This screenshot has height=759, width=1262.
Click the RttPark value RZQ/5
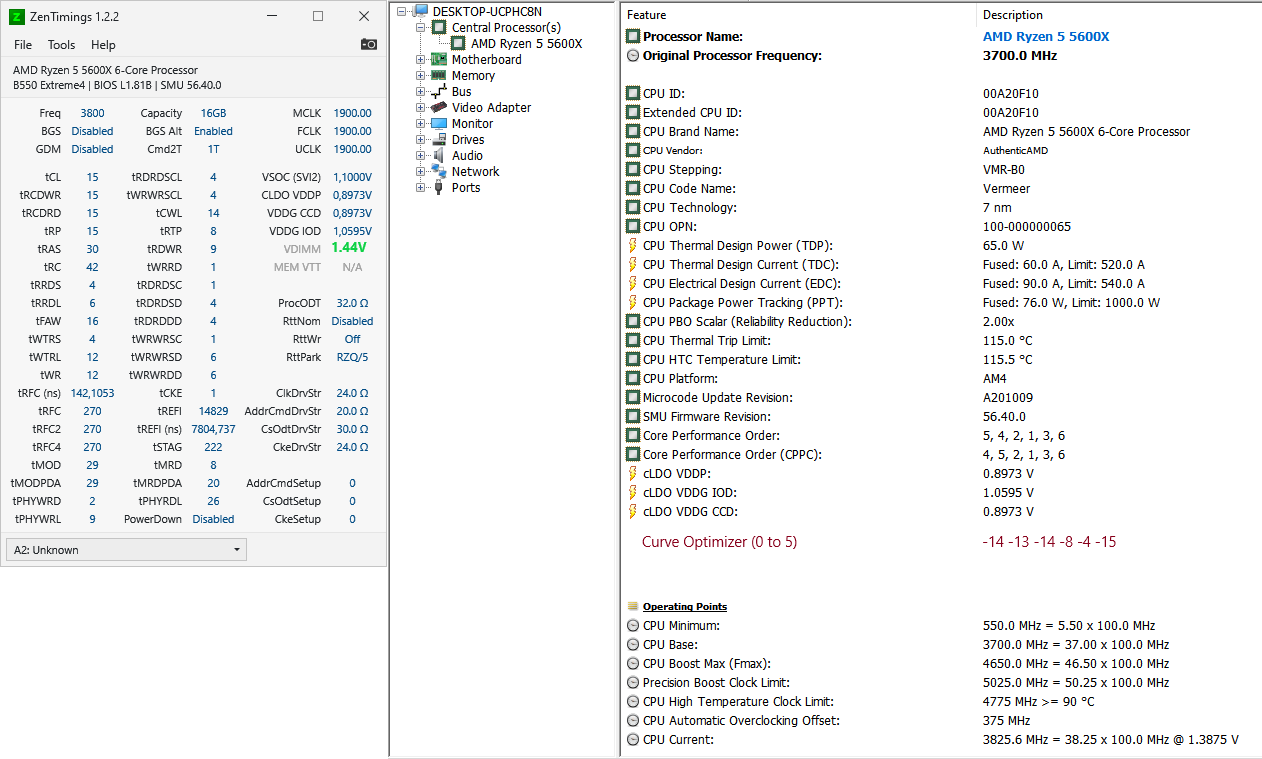click(x=352, y=357)
